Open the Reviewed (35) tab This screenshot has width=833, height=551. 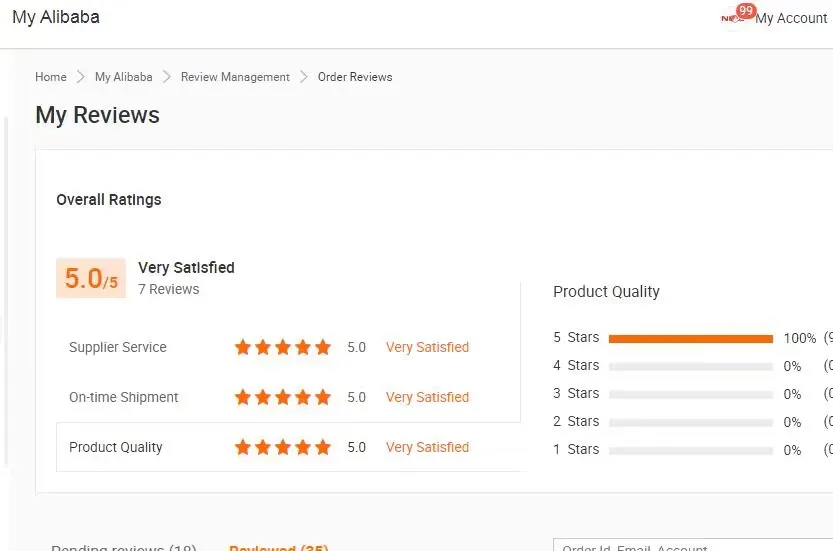point(278,548)
